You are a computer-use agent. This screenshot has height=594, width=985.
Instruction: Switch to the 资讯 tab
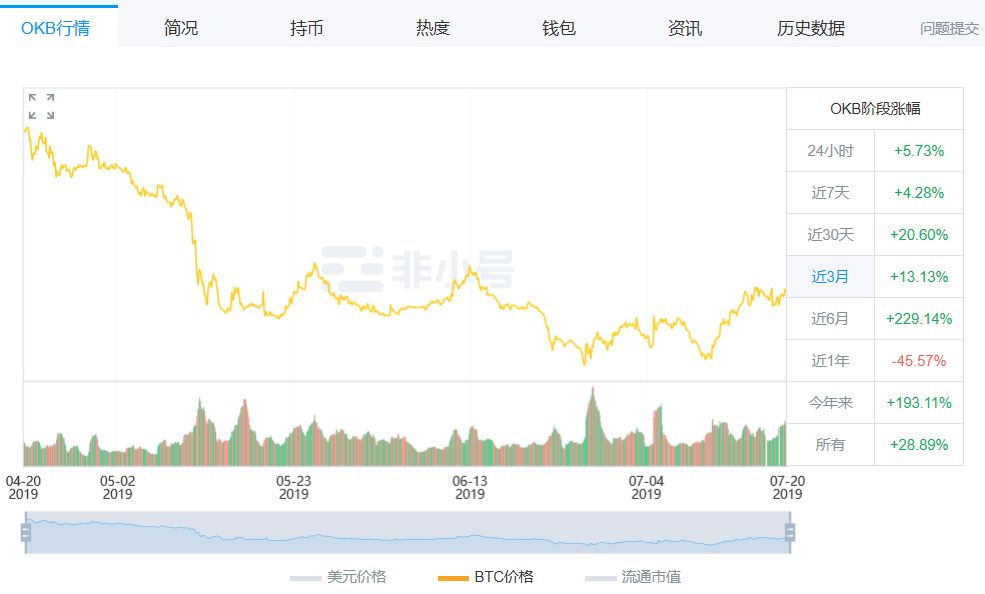[x=685, y=28]
